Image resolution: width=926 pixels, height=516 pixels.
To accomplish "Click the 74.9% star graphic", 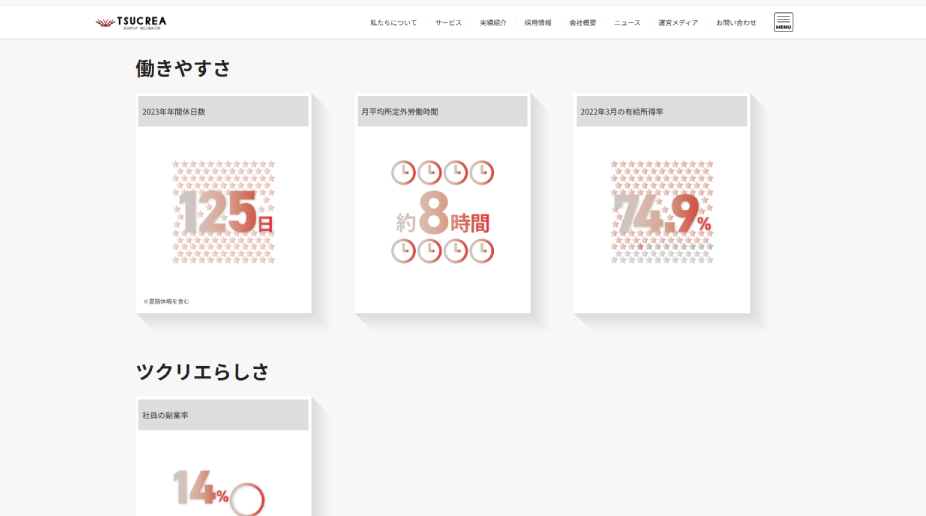I will (661, 212).
